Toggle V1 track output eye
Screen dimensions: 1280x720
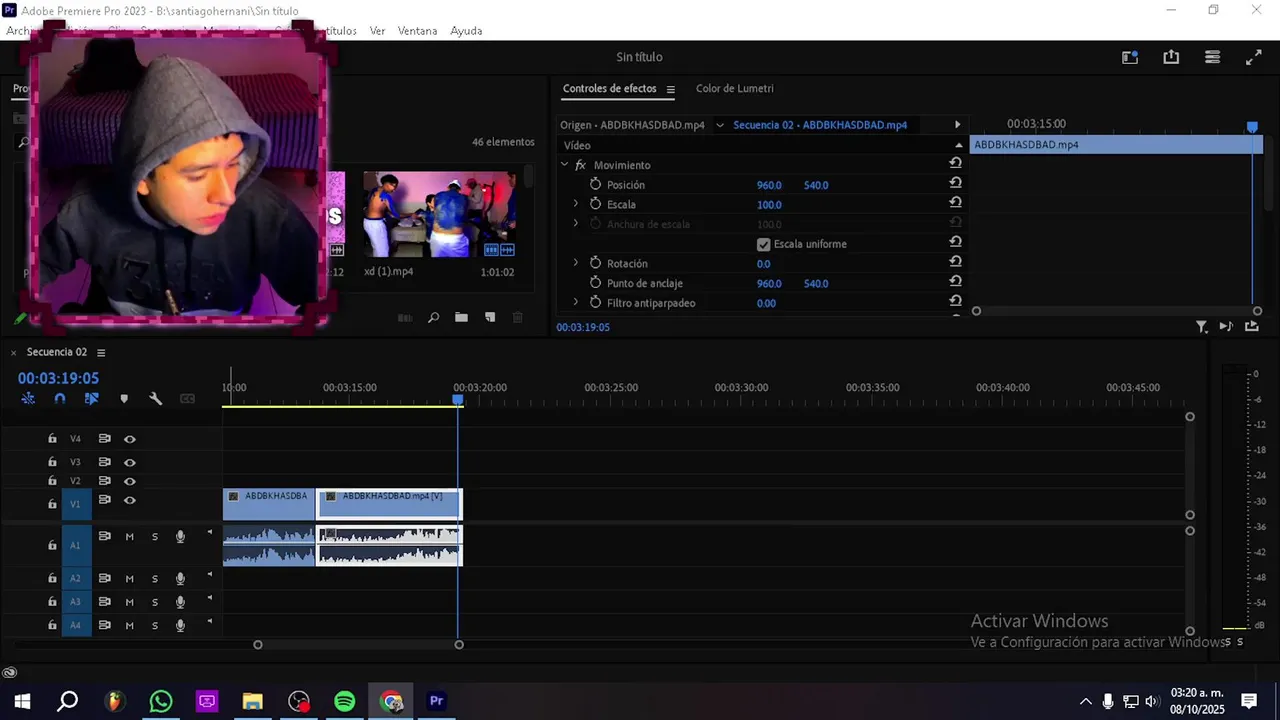click(x=130, y=500)
